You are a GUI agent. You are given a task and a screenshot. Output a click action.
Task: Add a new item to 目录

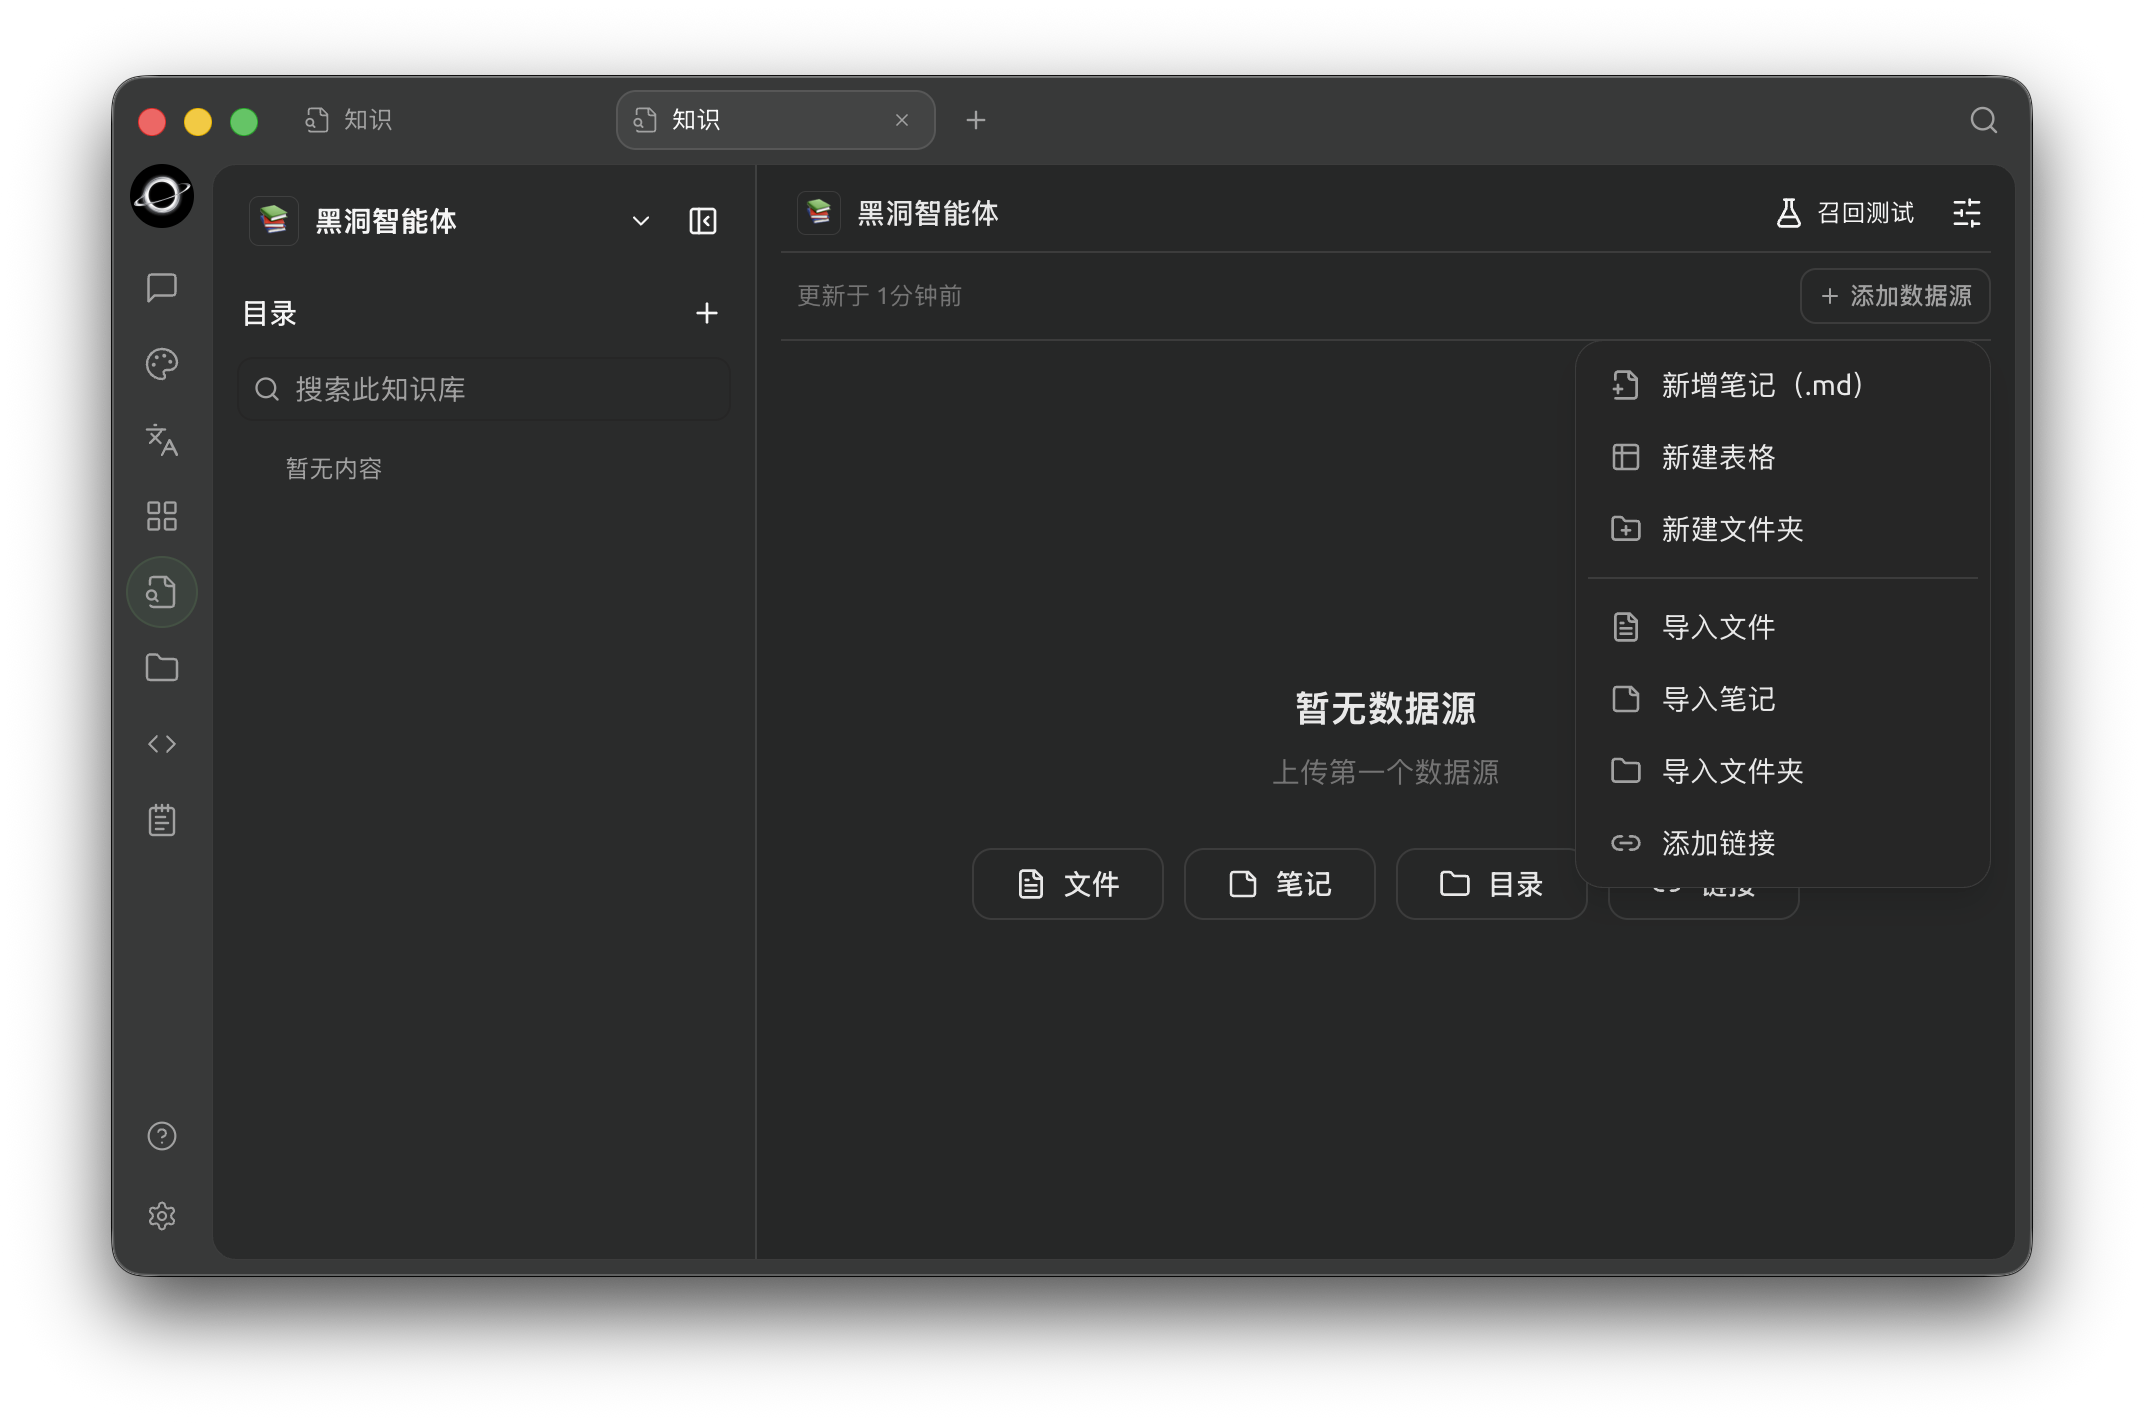(x=707, y=313)
